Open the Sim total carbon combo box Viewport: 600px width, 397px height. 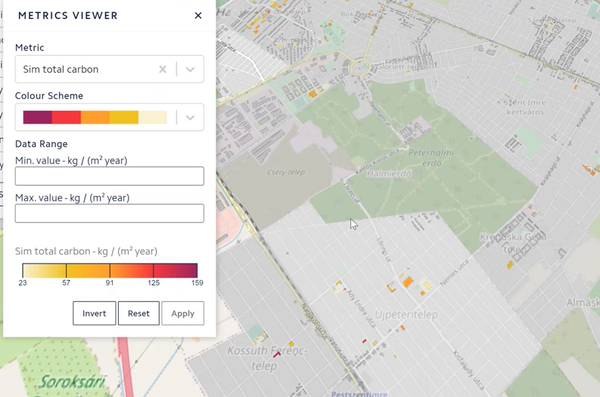[x=109, y=69]
